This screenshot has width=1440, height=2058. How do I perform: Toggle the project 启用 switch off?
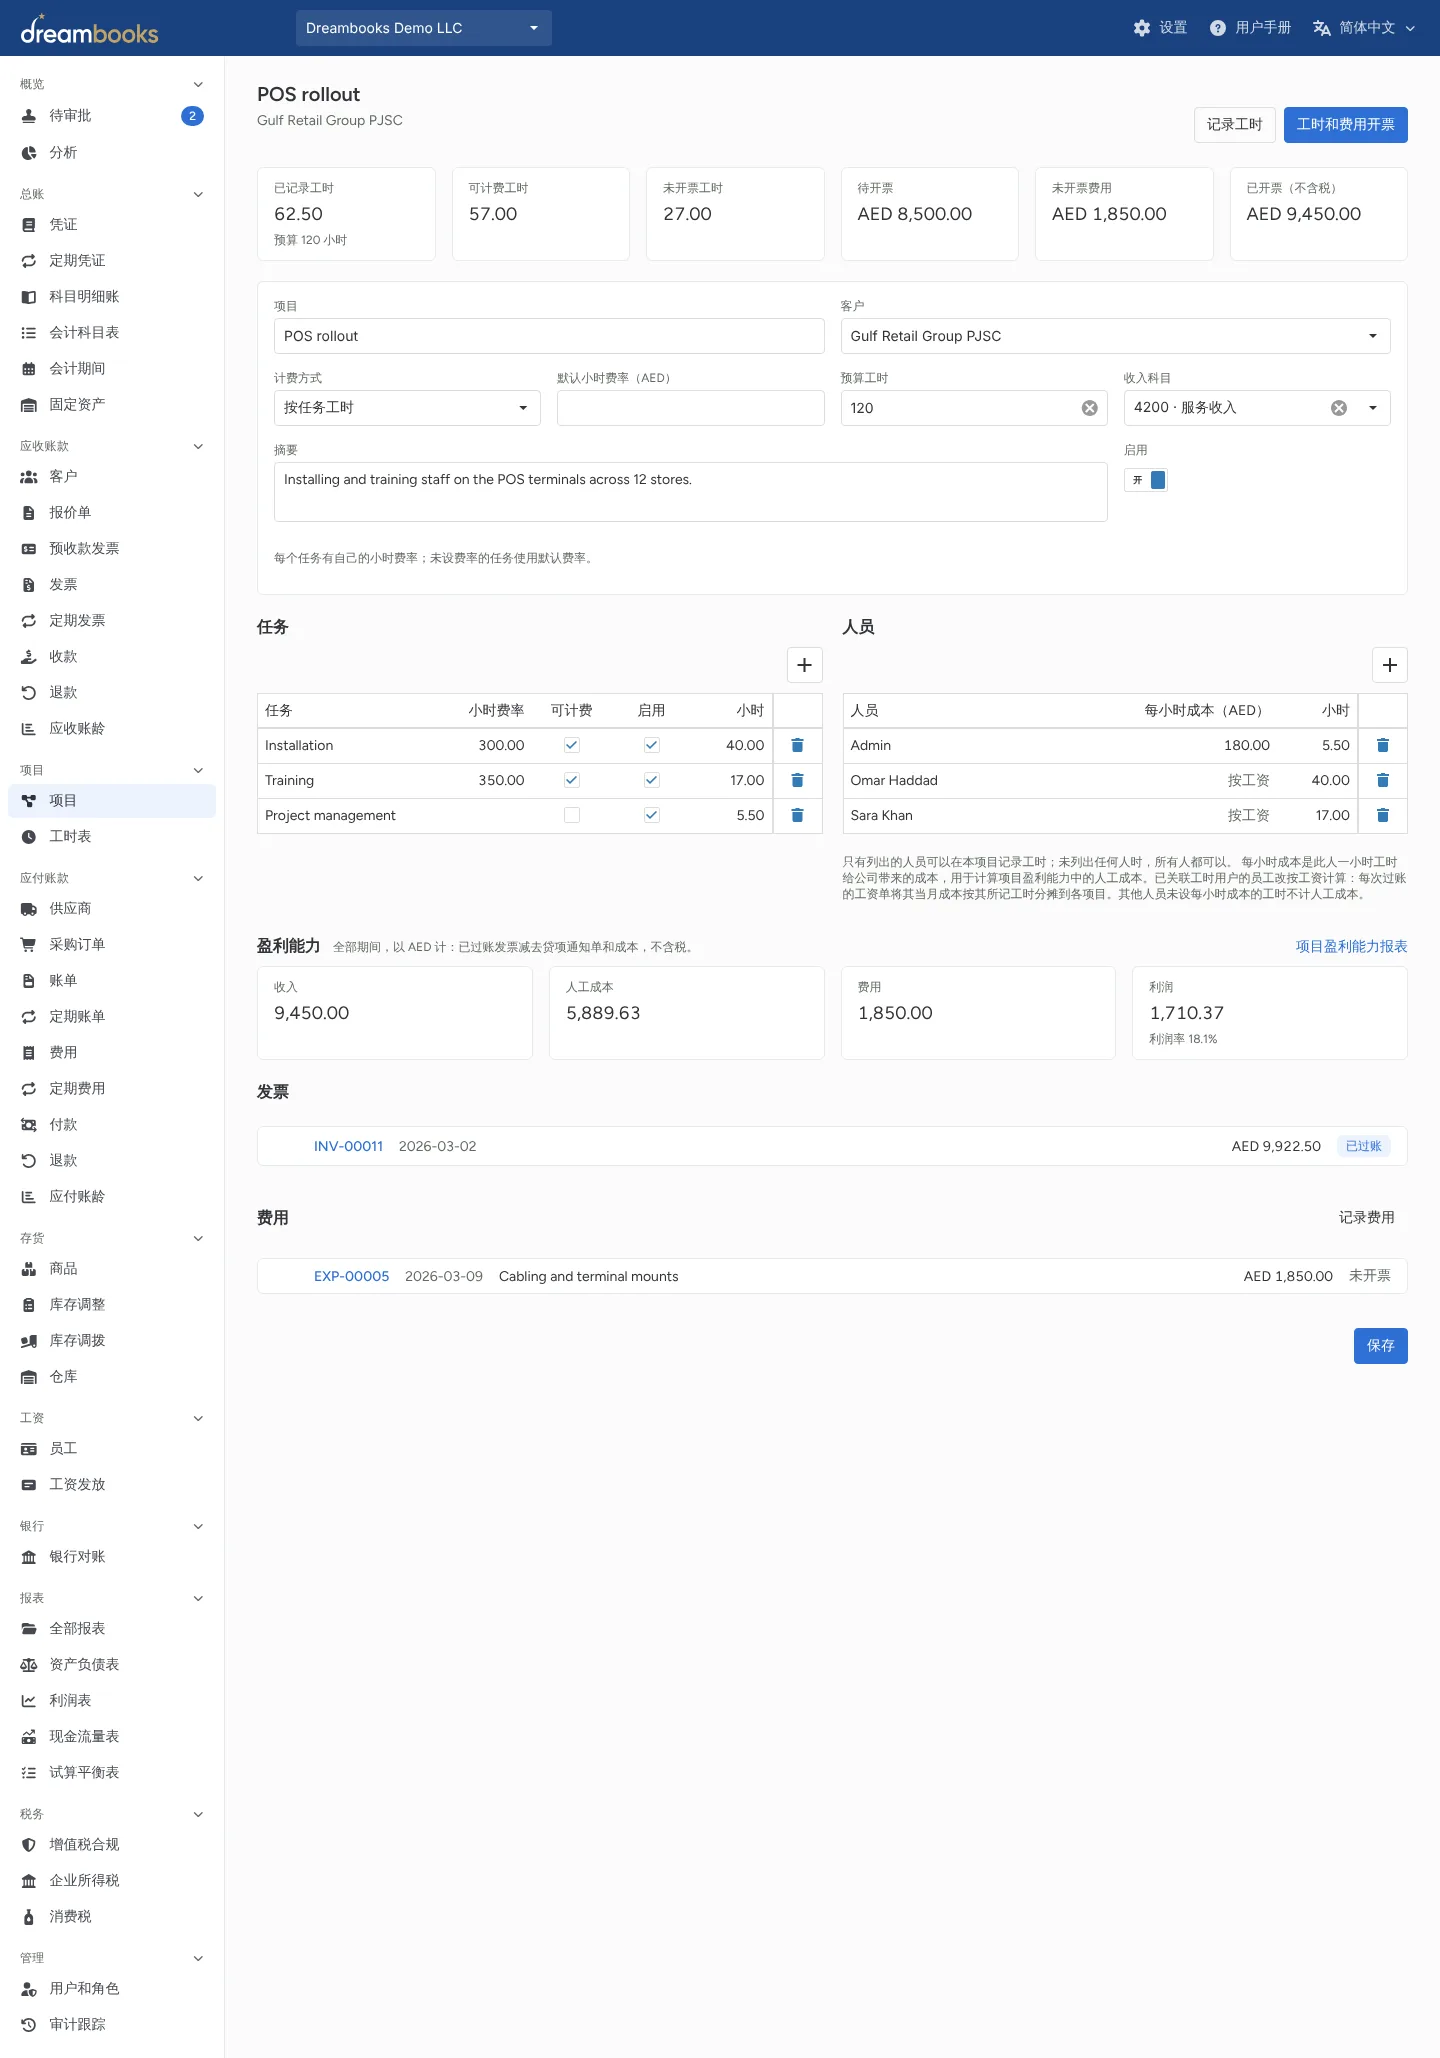tap(1146, 480)
